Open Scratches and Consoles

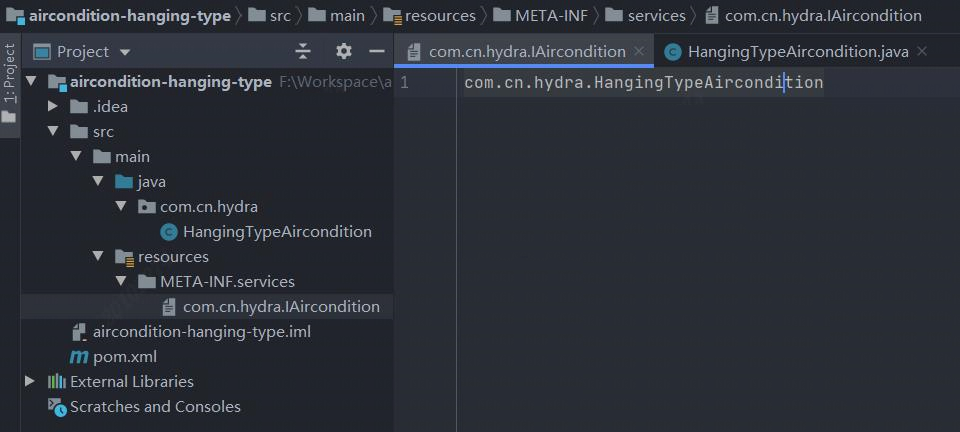point(155,407)
